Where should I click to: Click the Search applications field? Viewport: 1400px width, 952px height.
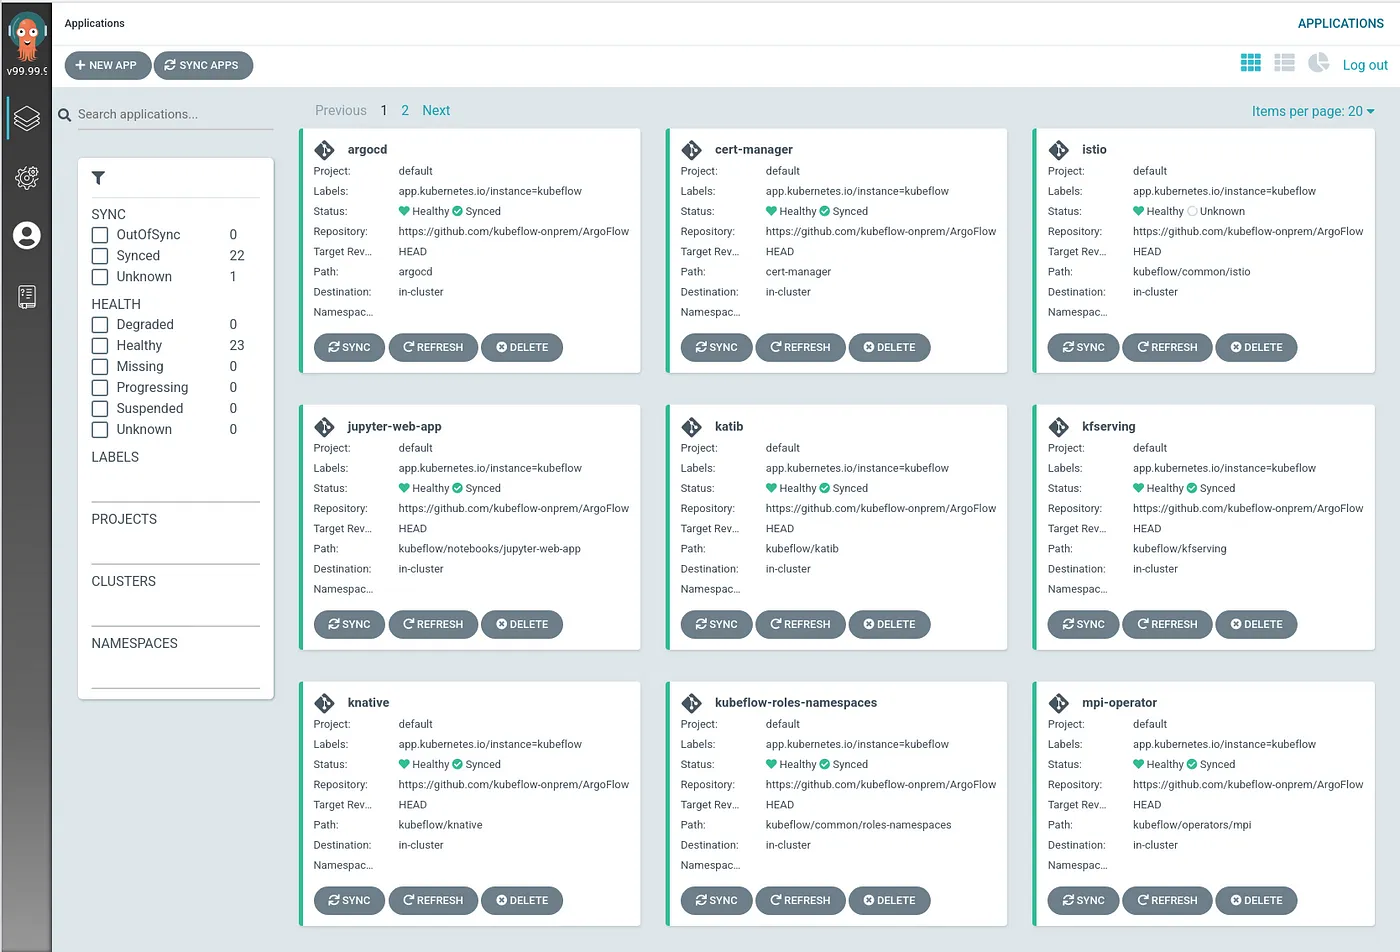[175, 115]
